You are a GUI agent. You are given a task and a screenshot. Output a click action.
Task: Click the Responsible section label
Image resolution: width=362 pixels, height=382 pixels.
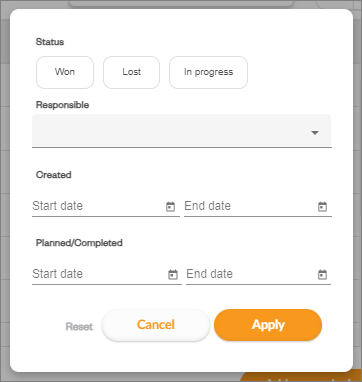click(x=62, y=105)
